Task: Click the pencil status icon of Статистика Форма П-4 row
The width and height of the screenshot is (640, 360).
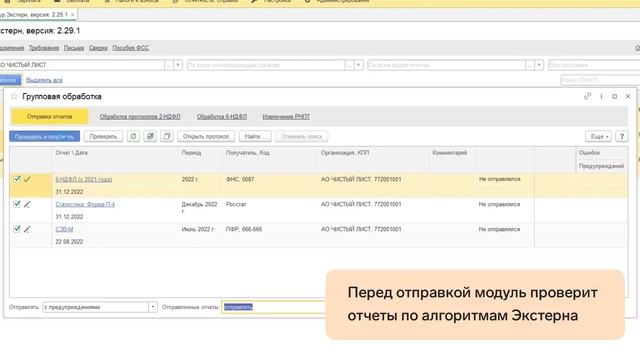Action: click(x=27, y=204)
